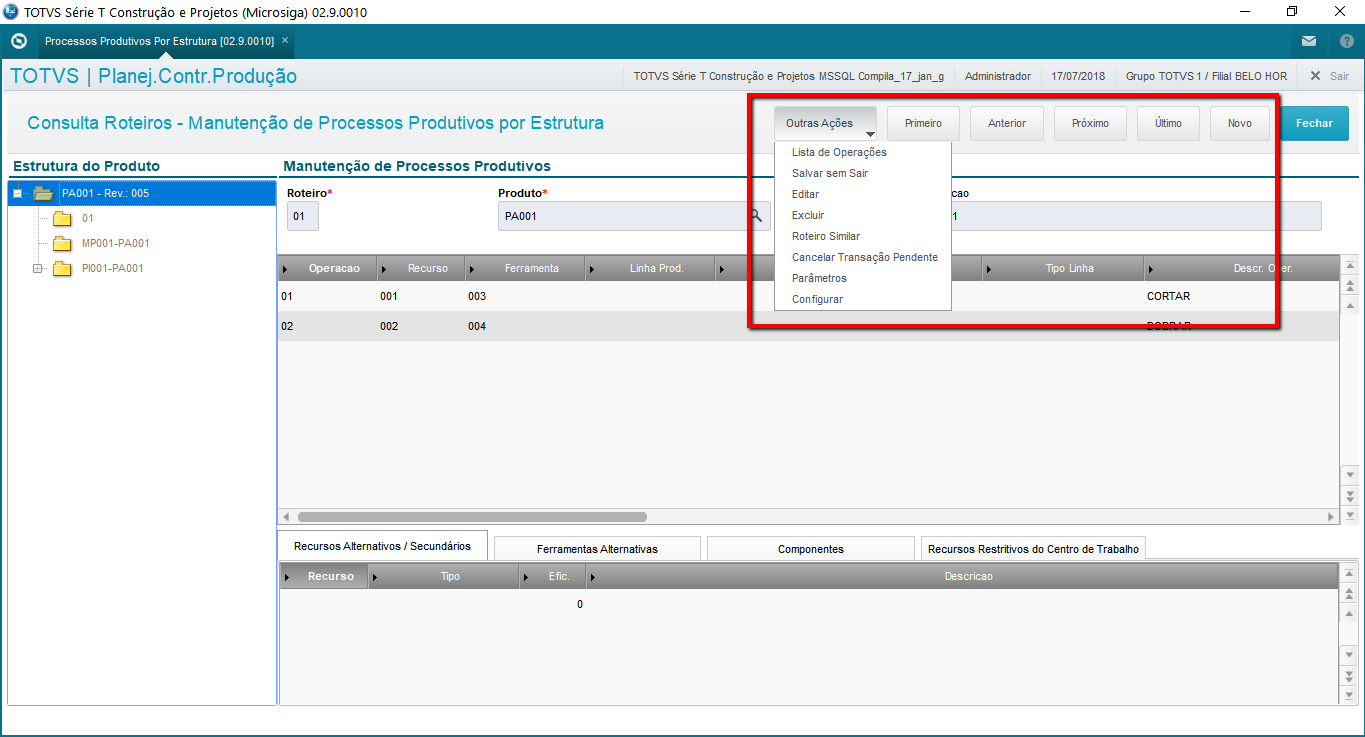The width and height of the screenshot is (1365, 737).
Task: Select the MP001-PA001 tree item
Action: [x=116, y=243]
